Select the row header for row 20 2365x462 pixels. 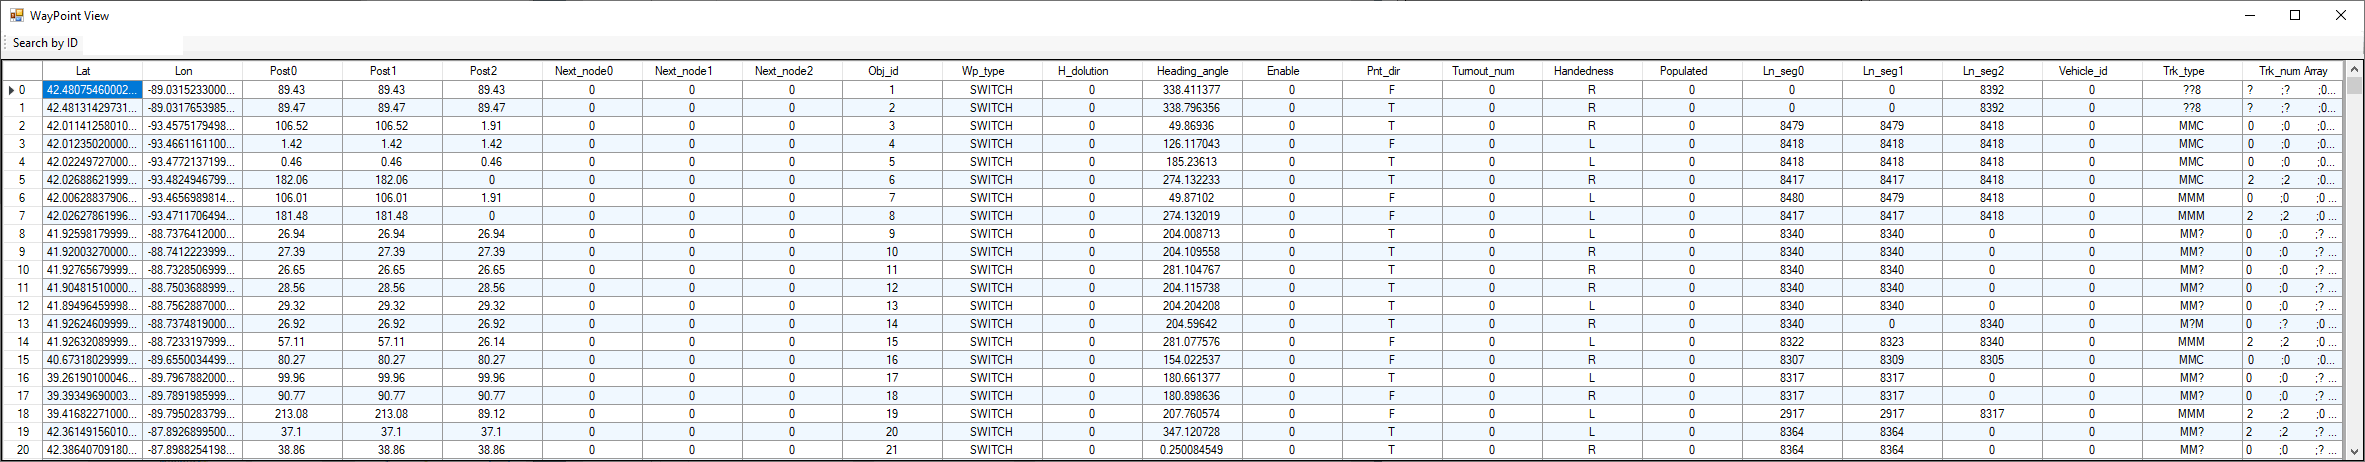click(x=21, y=450)
